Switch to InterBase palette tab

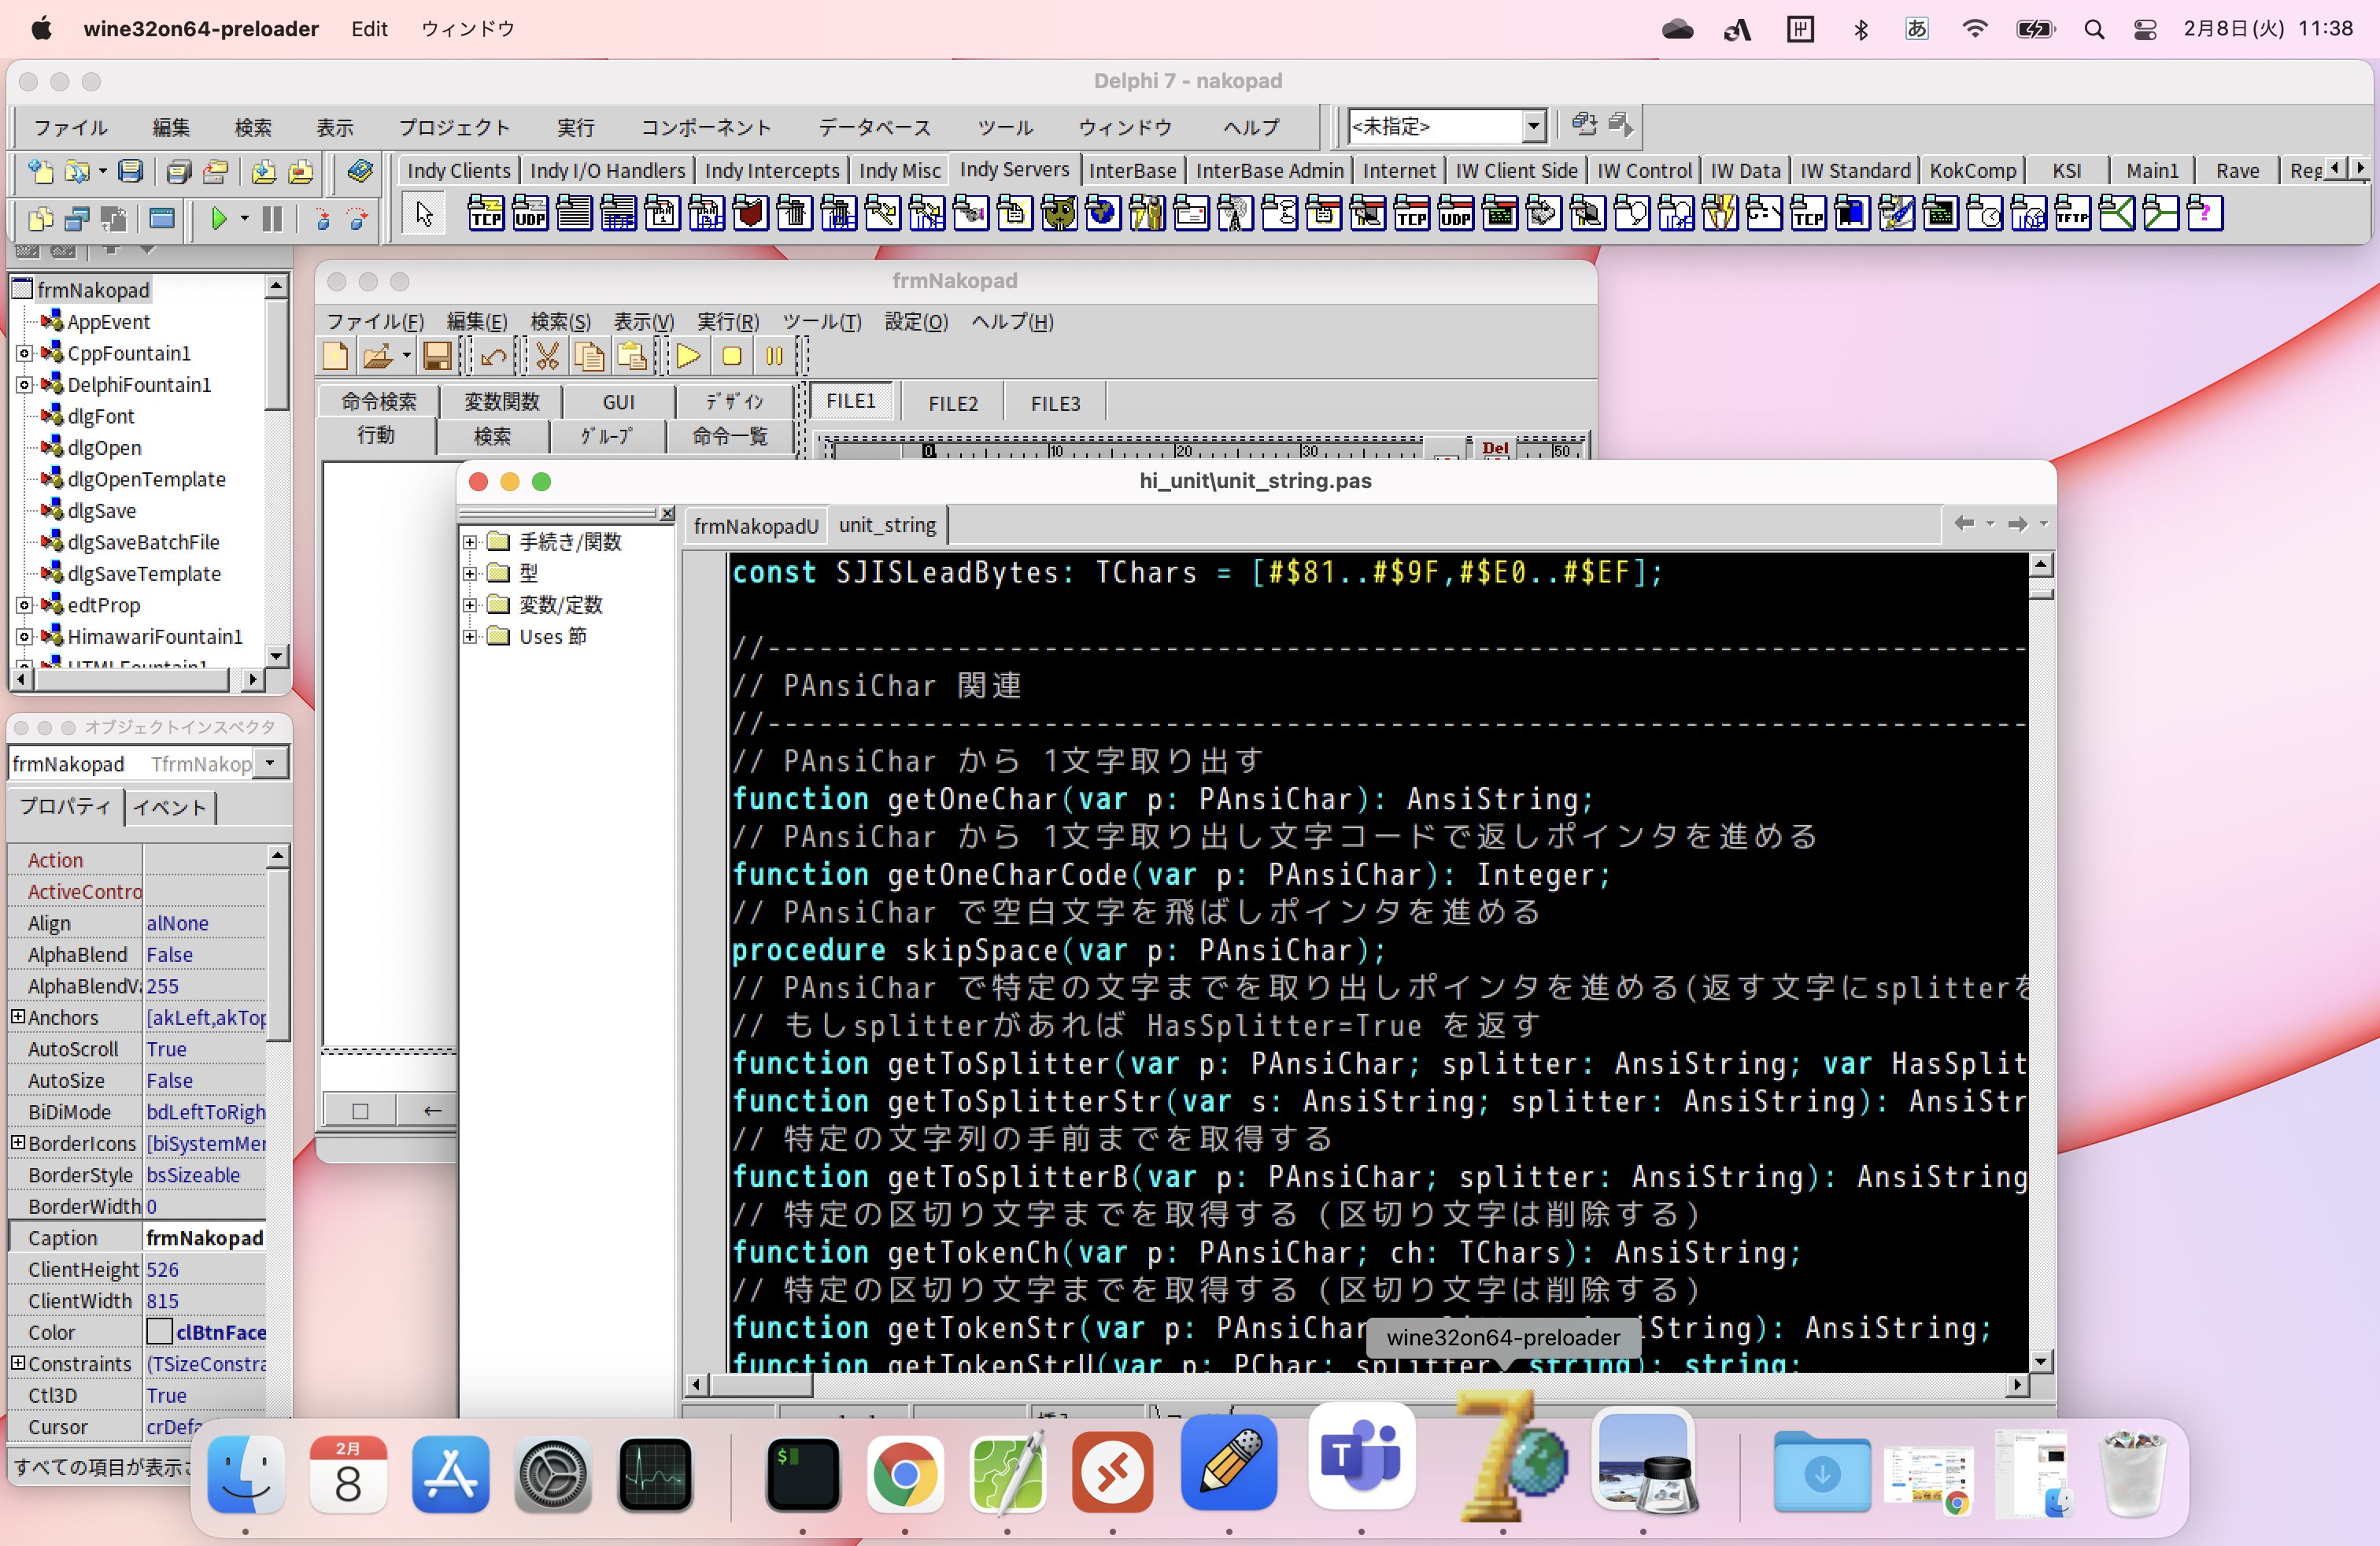click(x=1132, y=171)
